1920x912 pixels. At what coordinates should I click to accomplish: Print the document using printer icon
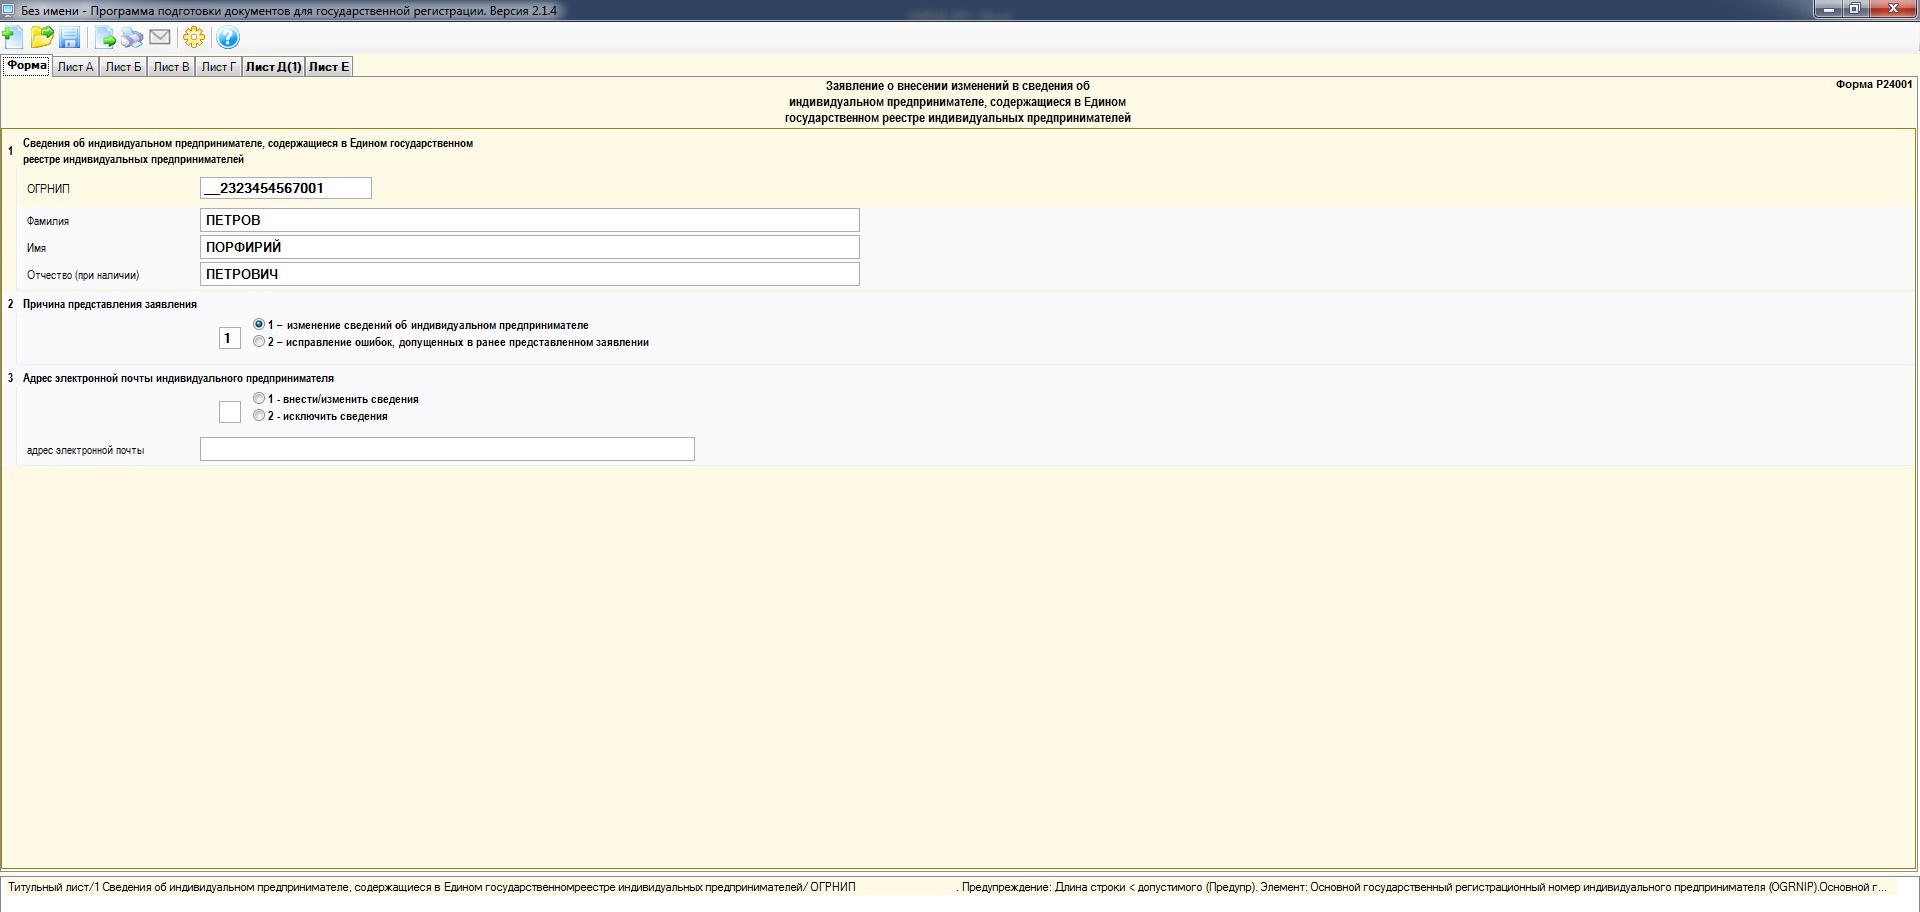(132, 38)
